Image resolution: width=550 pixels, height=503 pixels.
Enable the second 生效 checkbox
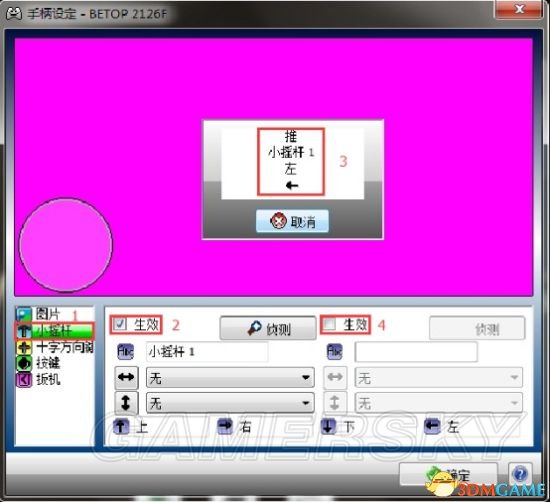(329, 324)
